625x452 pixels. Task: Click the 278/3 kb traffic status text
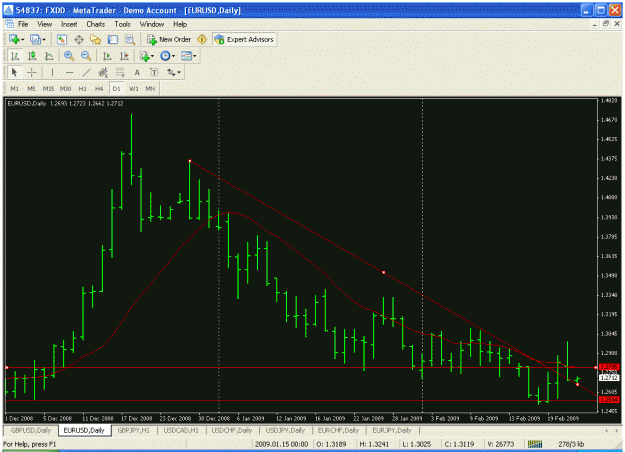point(571,444)
